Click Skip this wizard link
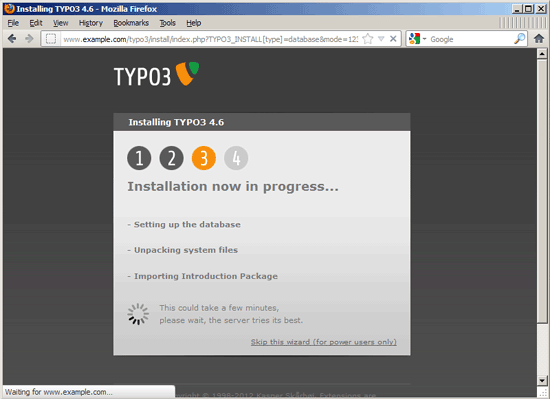 (x=323, y=342)
